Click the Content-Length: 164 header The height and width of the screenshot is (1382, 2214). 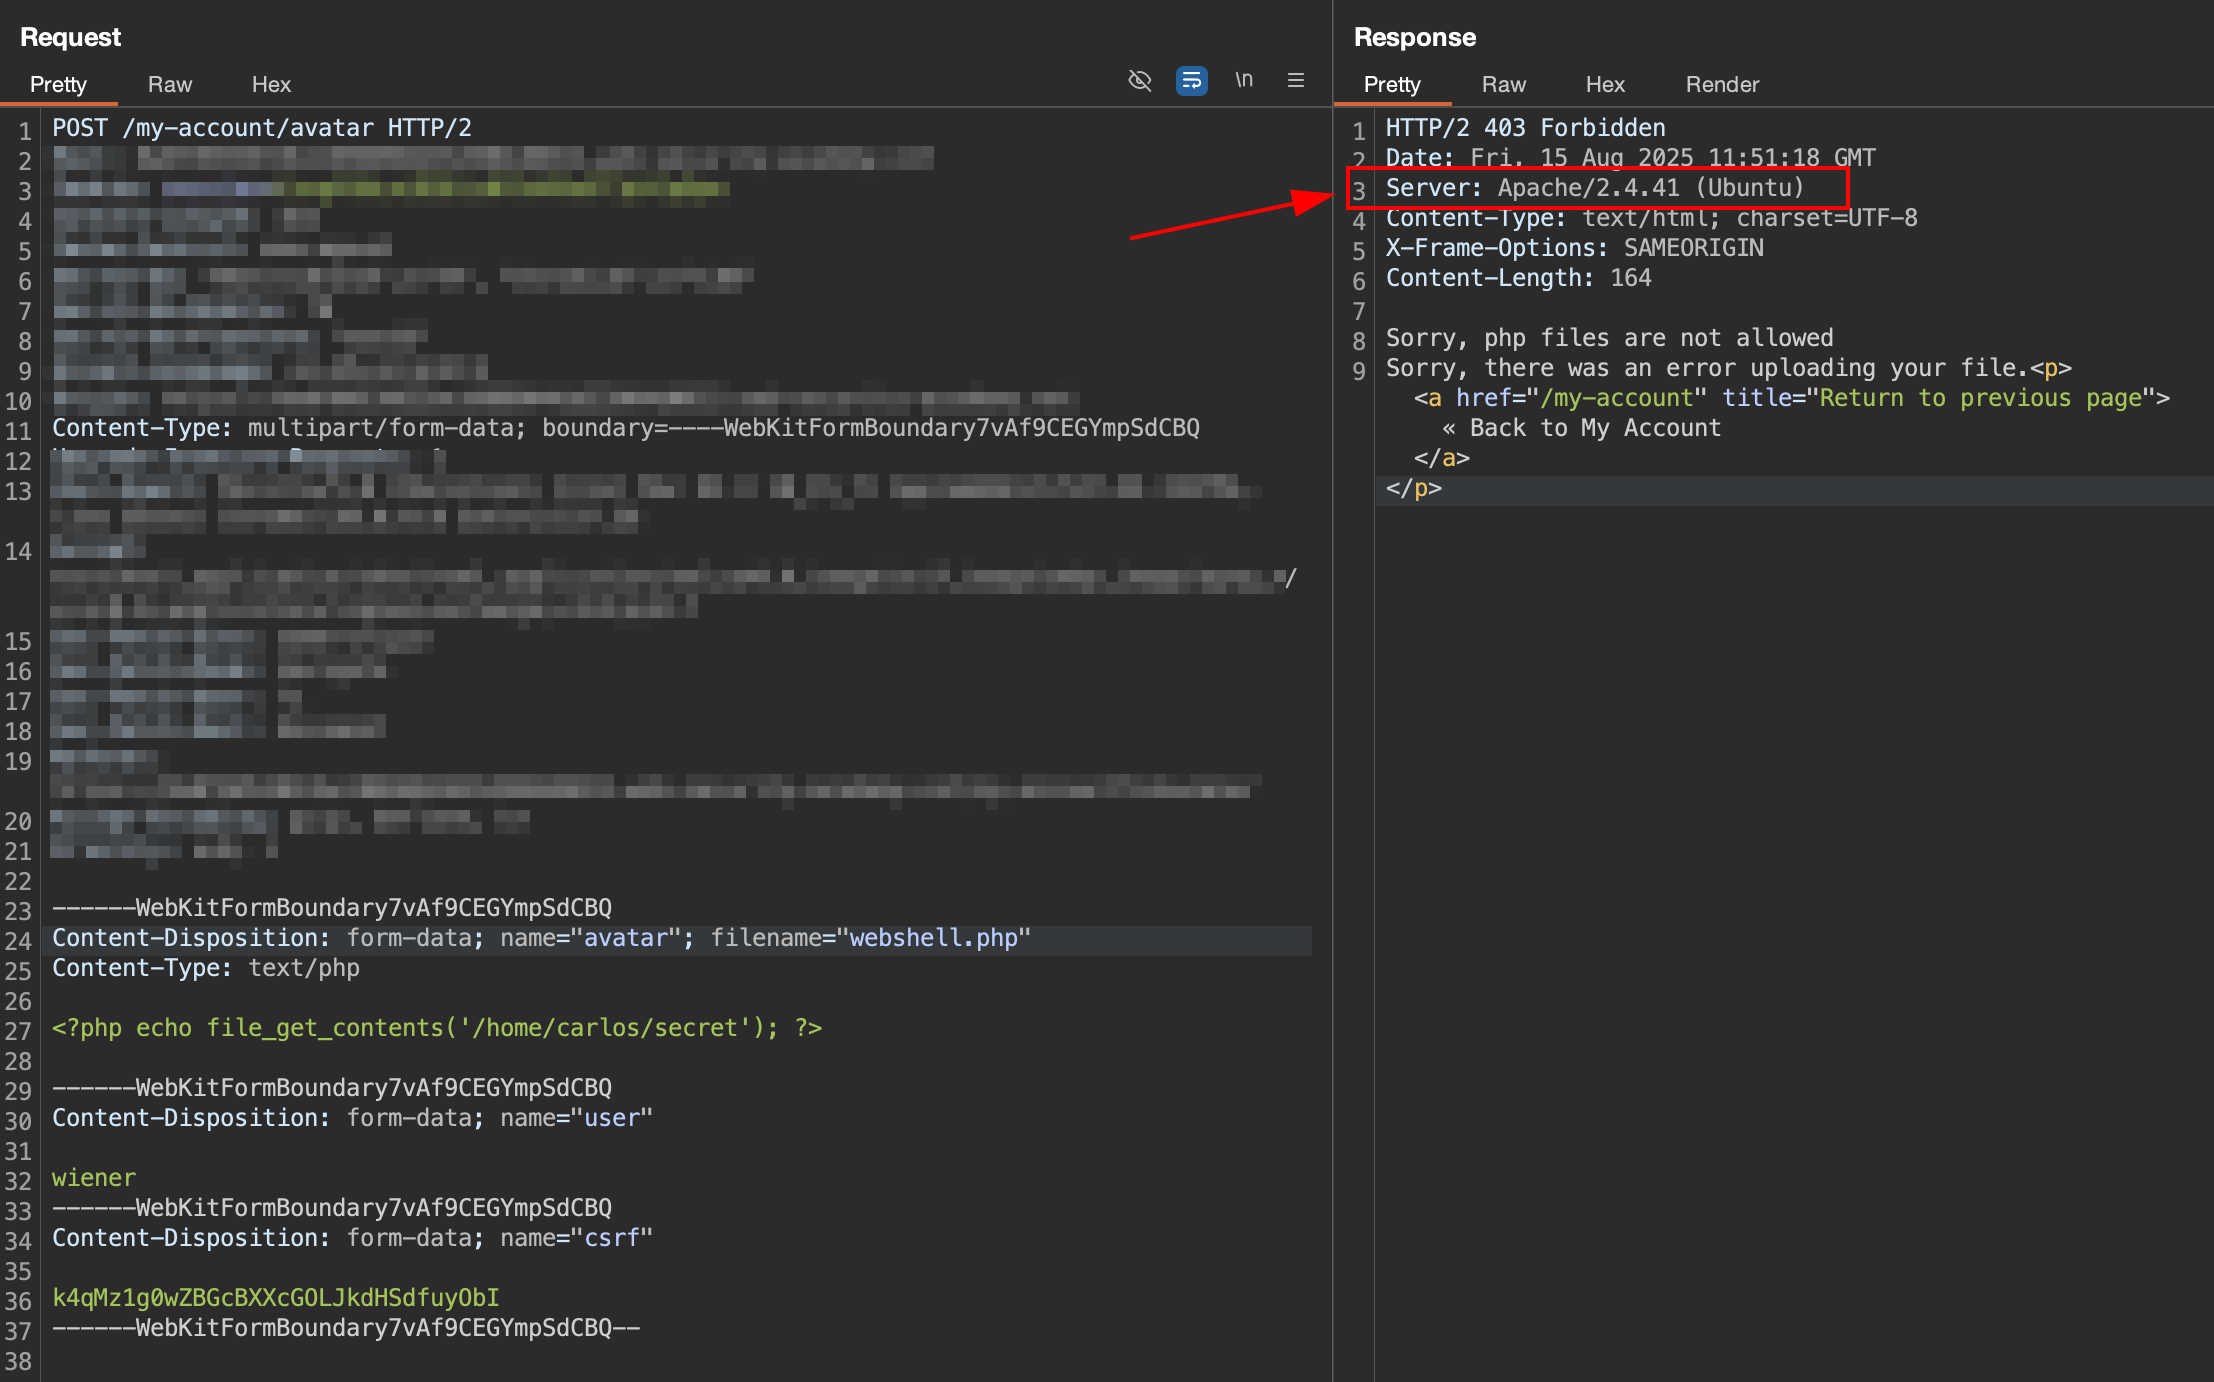pyautogui.click(x=1519, y=278)
